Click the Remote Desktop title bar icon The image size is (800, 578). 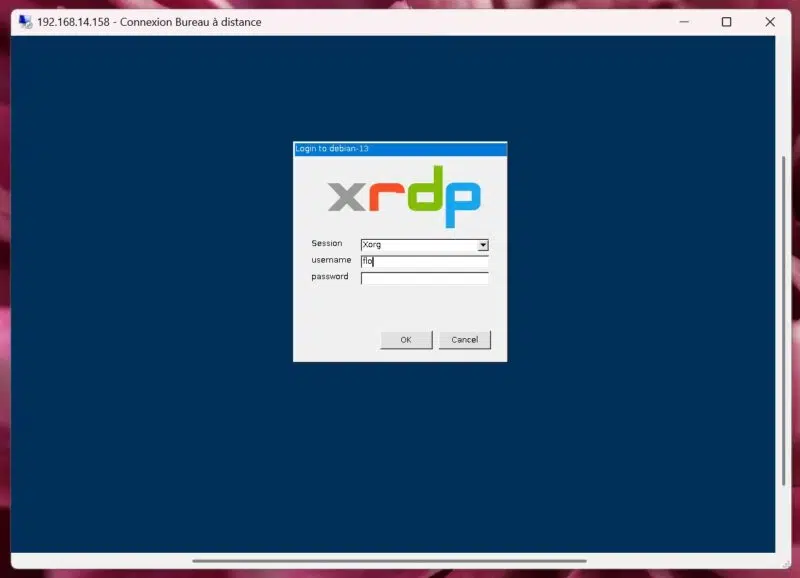click(x=25, y=22)
